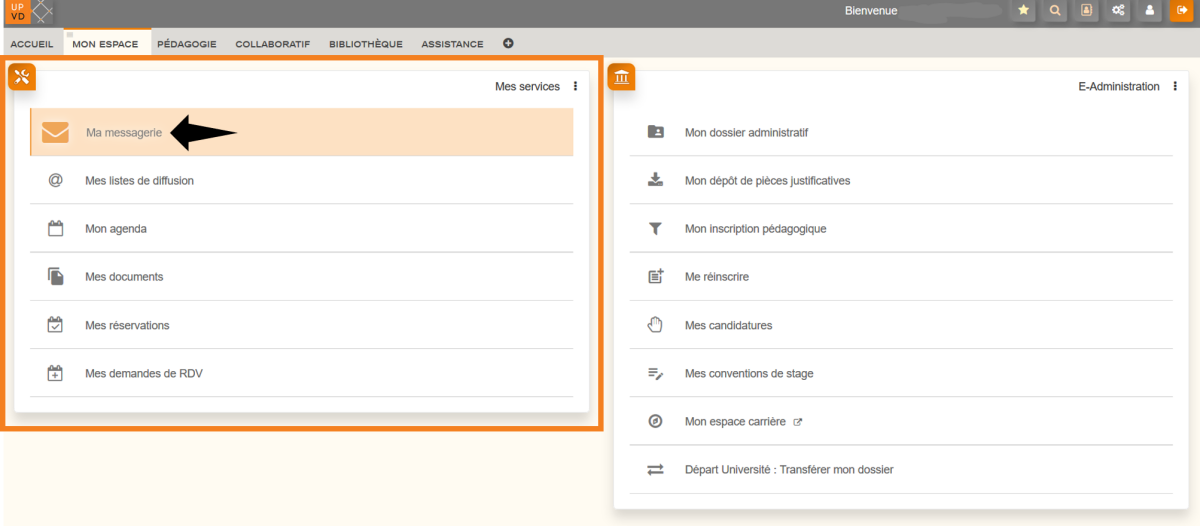Click the contact card icon in header
Image resolution: width=1200 pixels, height=526 pixels.
[1086, 11]
